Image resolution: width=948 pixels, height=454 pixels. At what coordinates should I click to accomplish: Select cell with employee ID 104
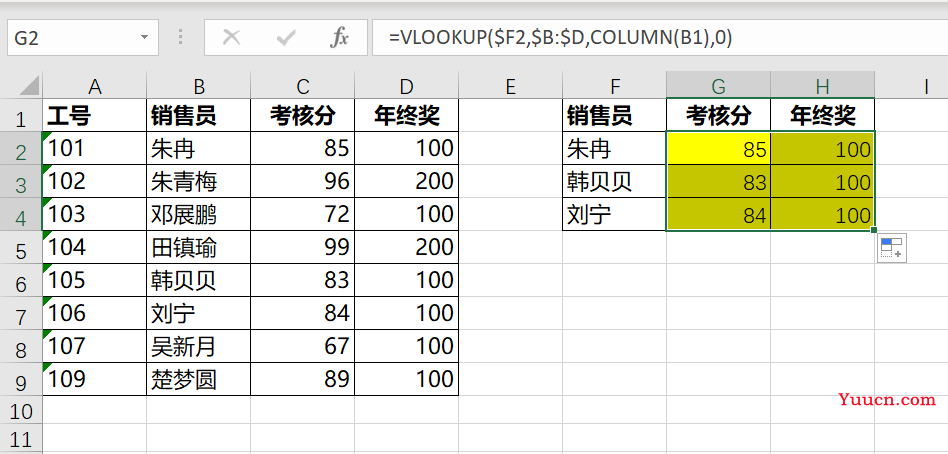(94, 247)
